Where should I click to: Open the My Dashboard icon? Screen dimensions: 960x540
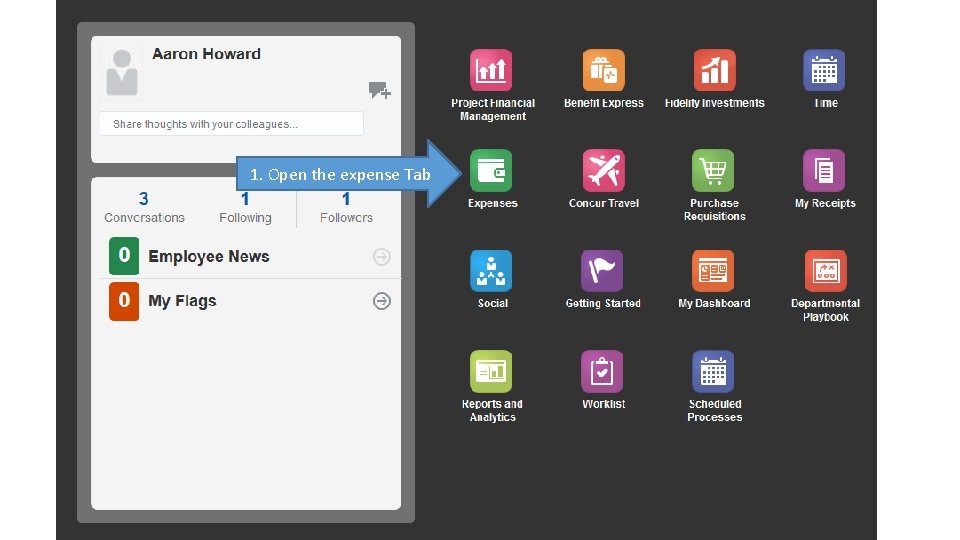coord(713,271)
